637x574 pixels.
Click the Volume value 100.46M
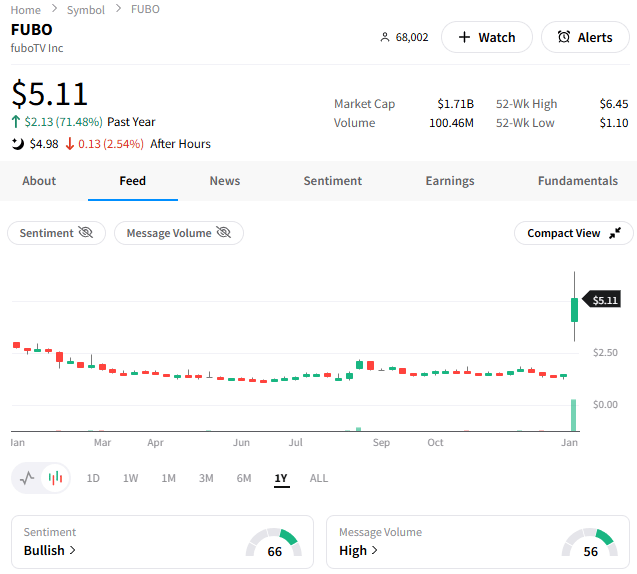tap(451, 123)
